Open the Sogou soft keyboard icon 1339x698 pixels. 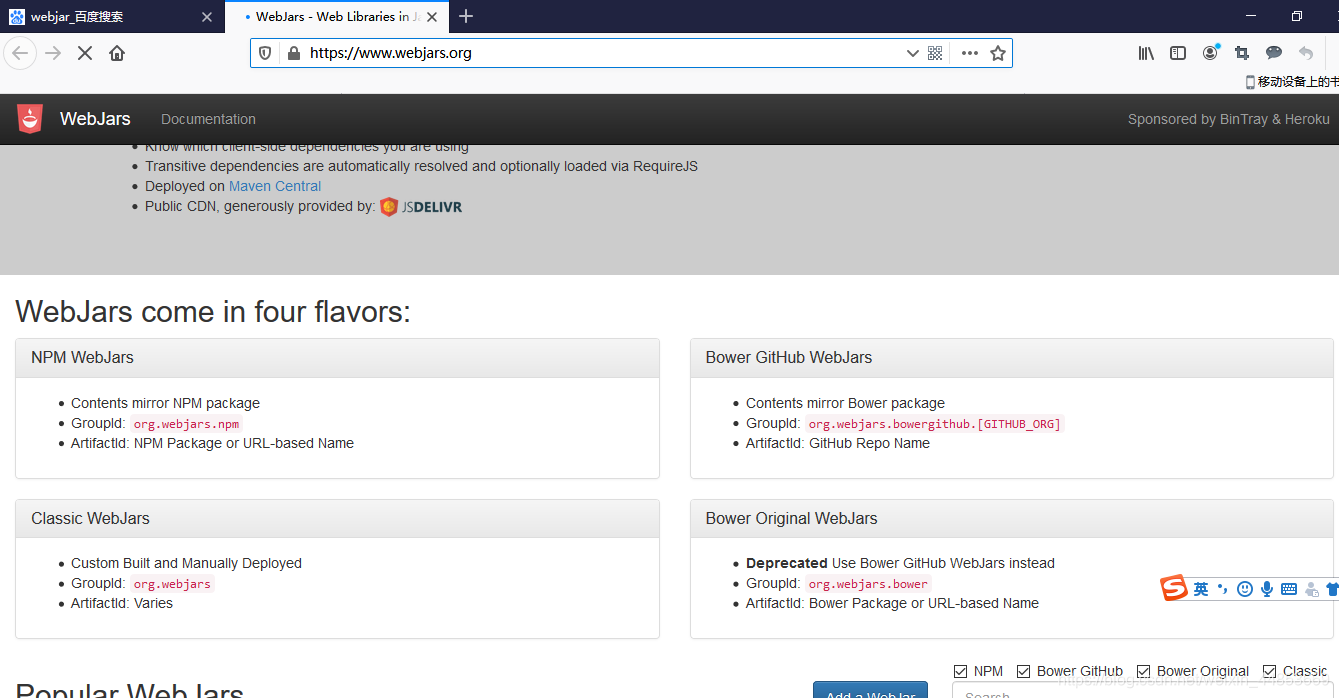coord(1289,589)
